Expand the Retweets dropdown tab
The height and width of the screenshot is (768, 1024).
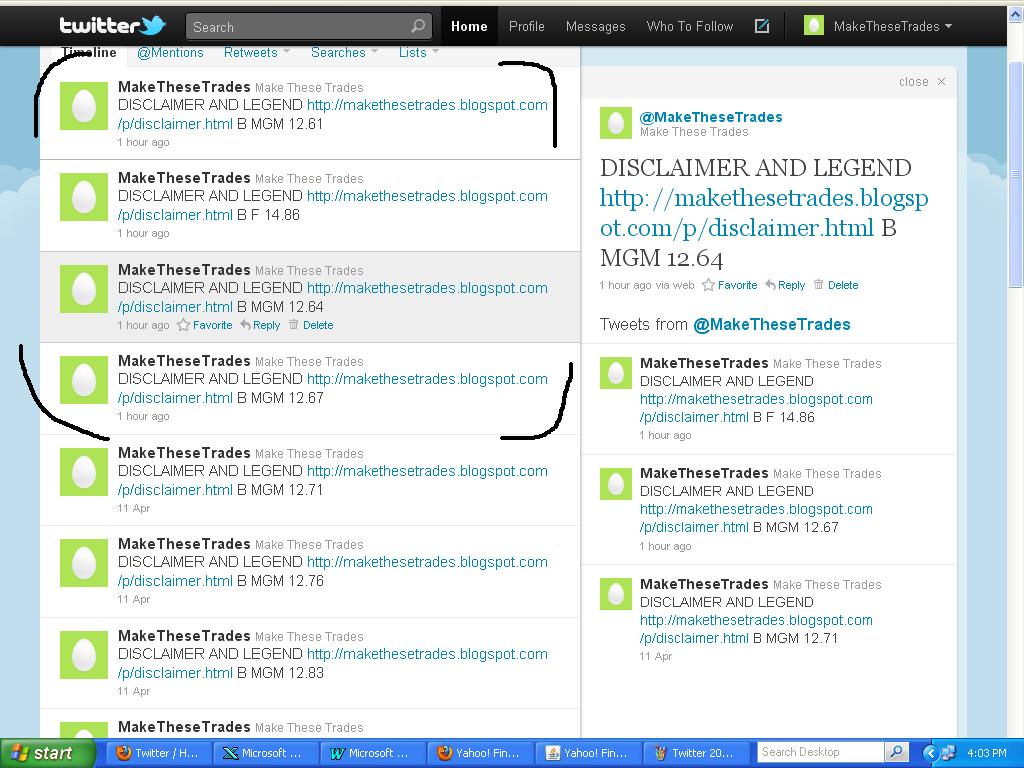(x=257, y=52)
